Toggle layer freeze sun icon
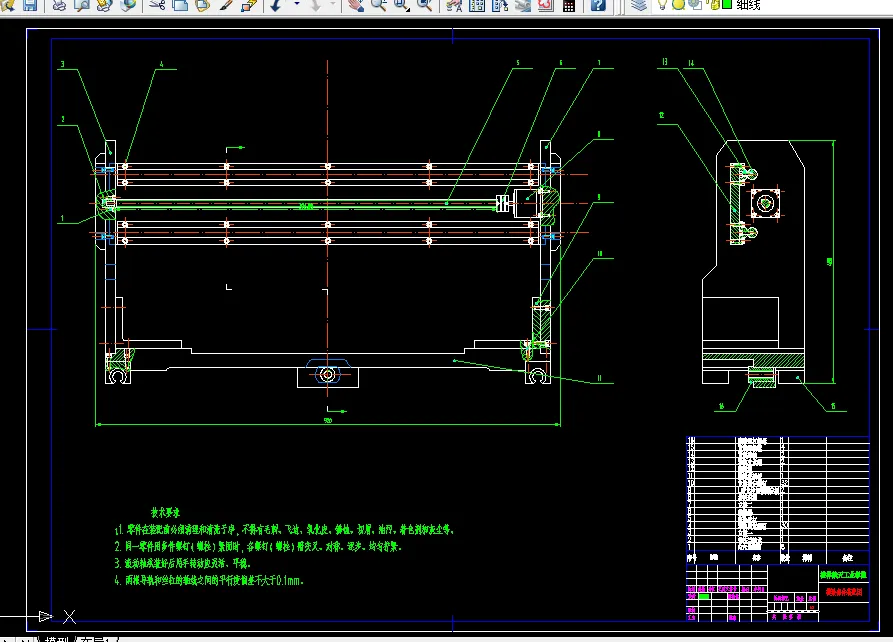Viewport: 893px width, 642px height. (678, 5)
